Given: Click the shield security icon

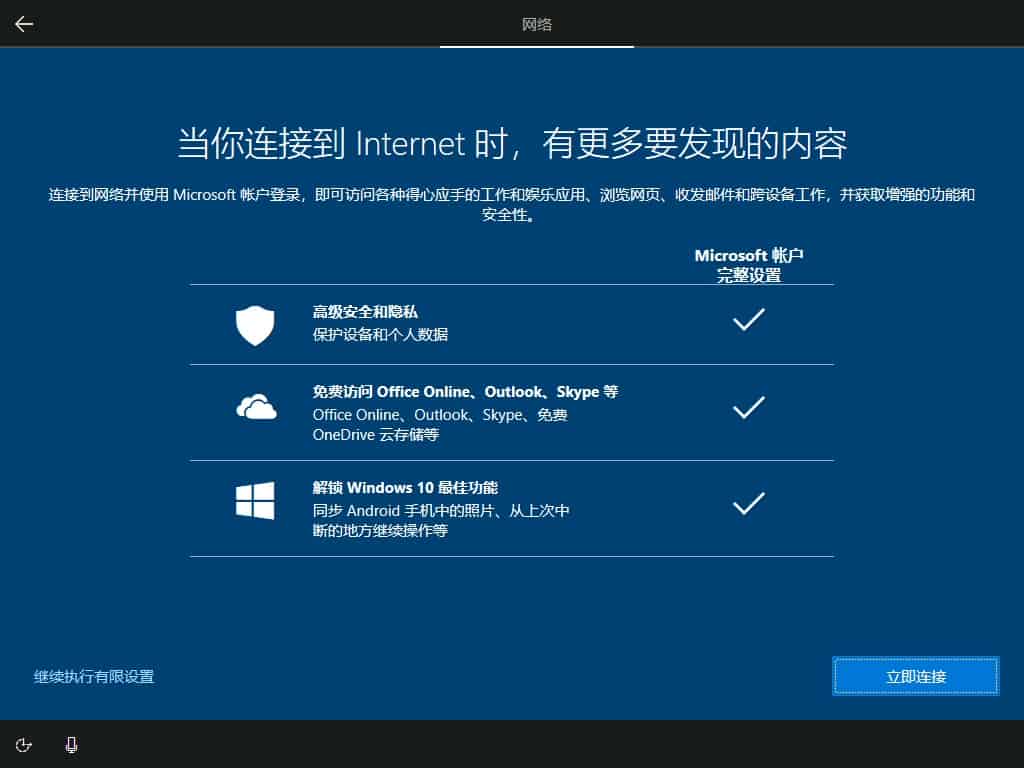Looking at the screenshot, I should pos(255,325).
